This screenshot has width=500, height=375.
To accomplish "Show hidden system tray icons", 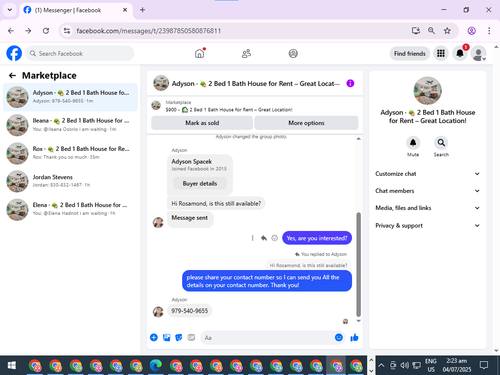I will [381, 365].
